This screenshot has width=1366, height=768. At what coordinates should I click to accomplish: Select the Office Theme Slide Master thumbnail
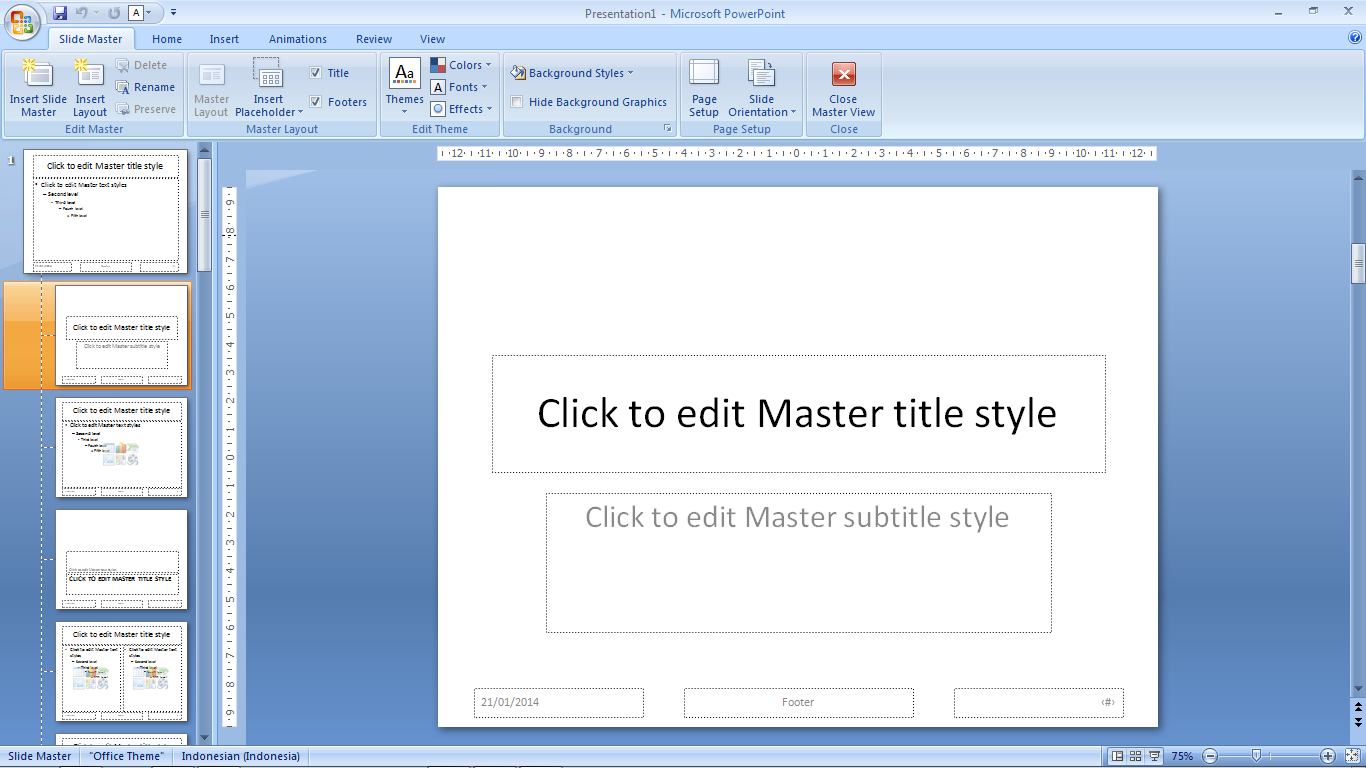coord(106,212)
